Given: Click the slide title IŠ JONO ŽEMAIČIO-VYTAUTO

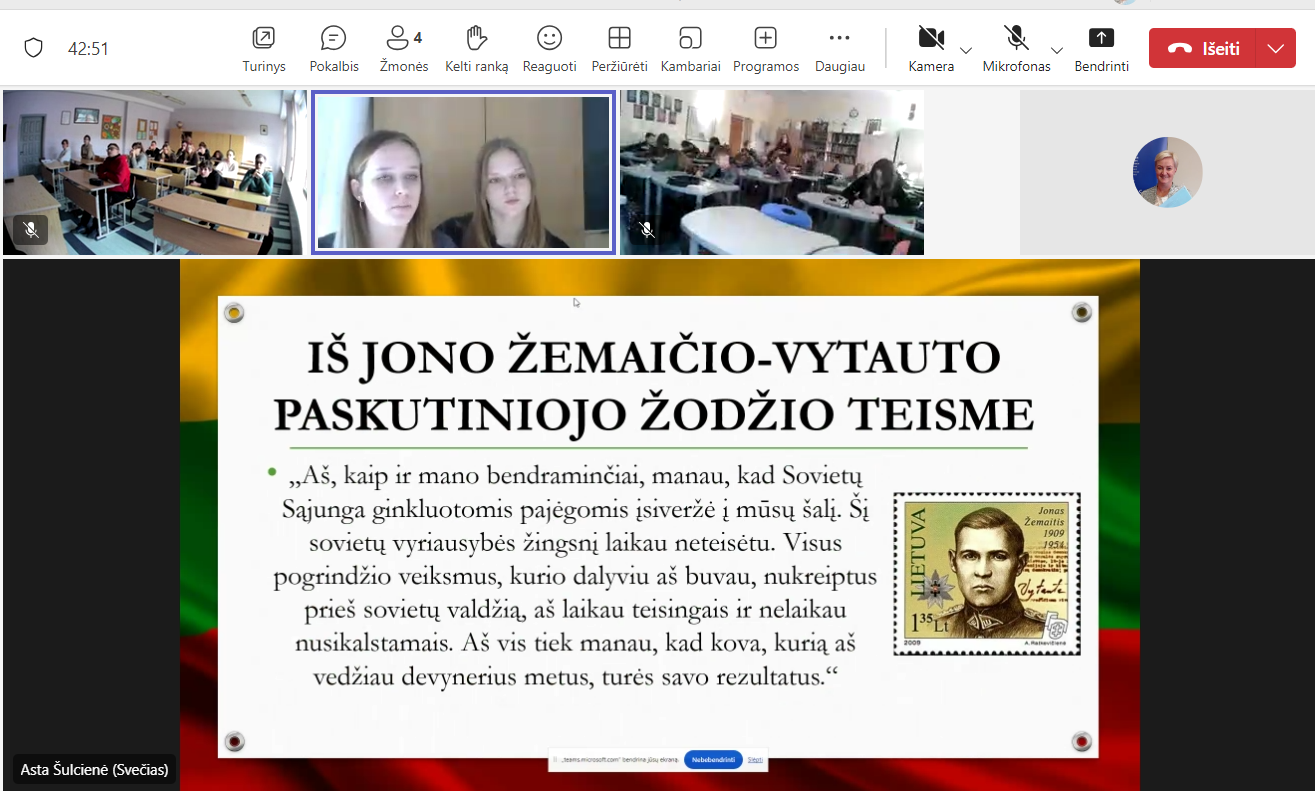Looking at the screenshot, I should (x=655, y=359).
